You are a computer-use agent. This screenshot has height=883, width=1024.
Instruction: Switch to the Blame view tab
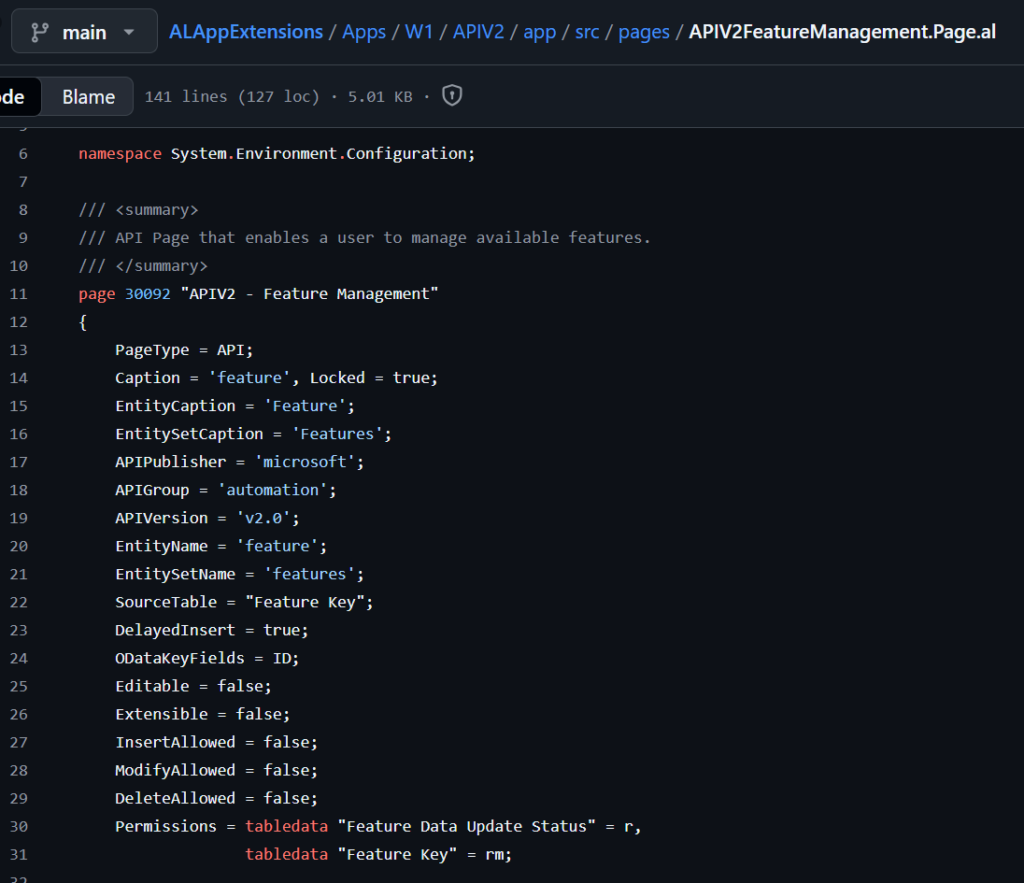[88, 97]
